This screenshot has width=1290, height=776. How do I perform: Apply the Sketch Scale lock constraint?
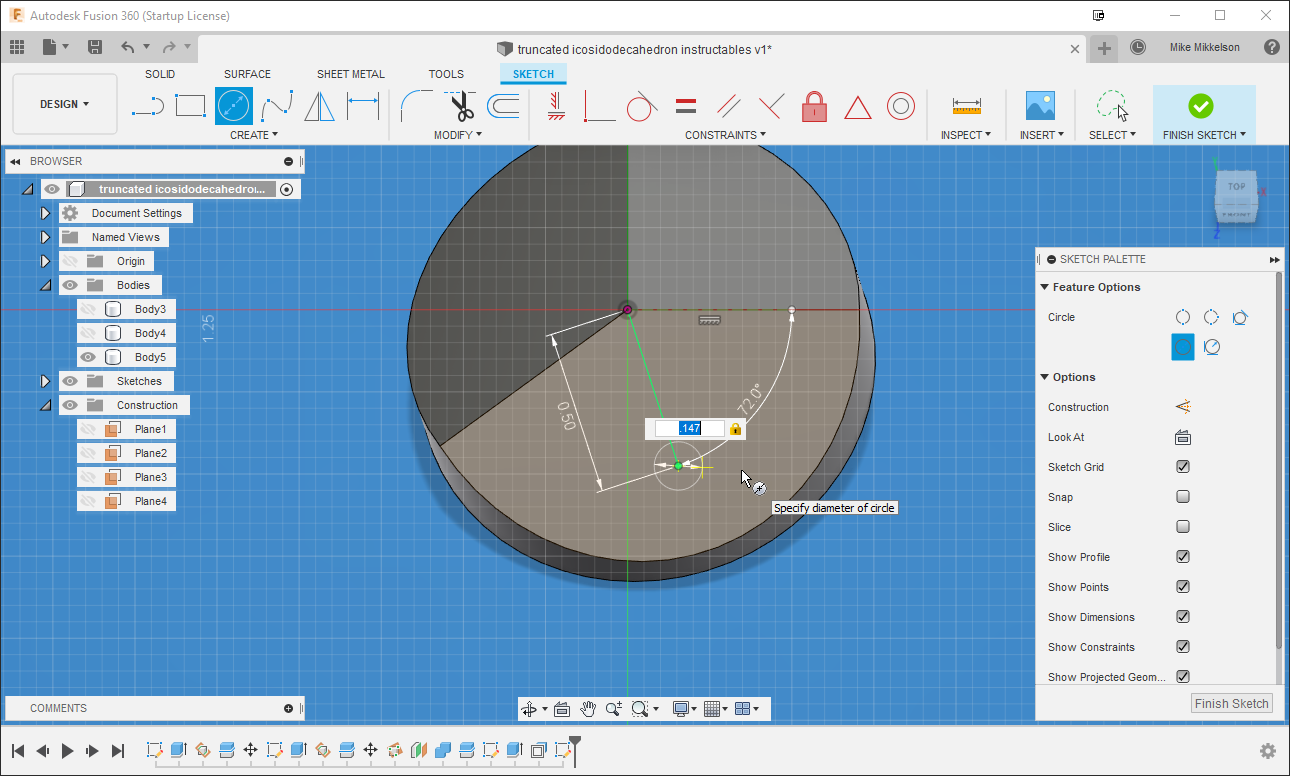(814, 106)
